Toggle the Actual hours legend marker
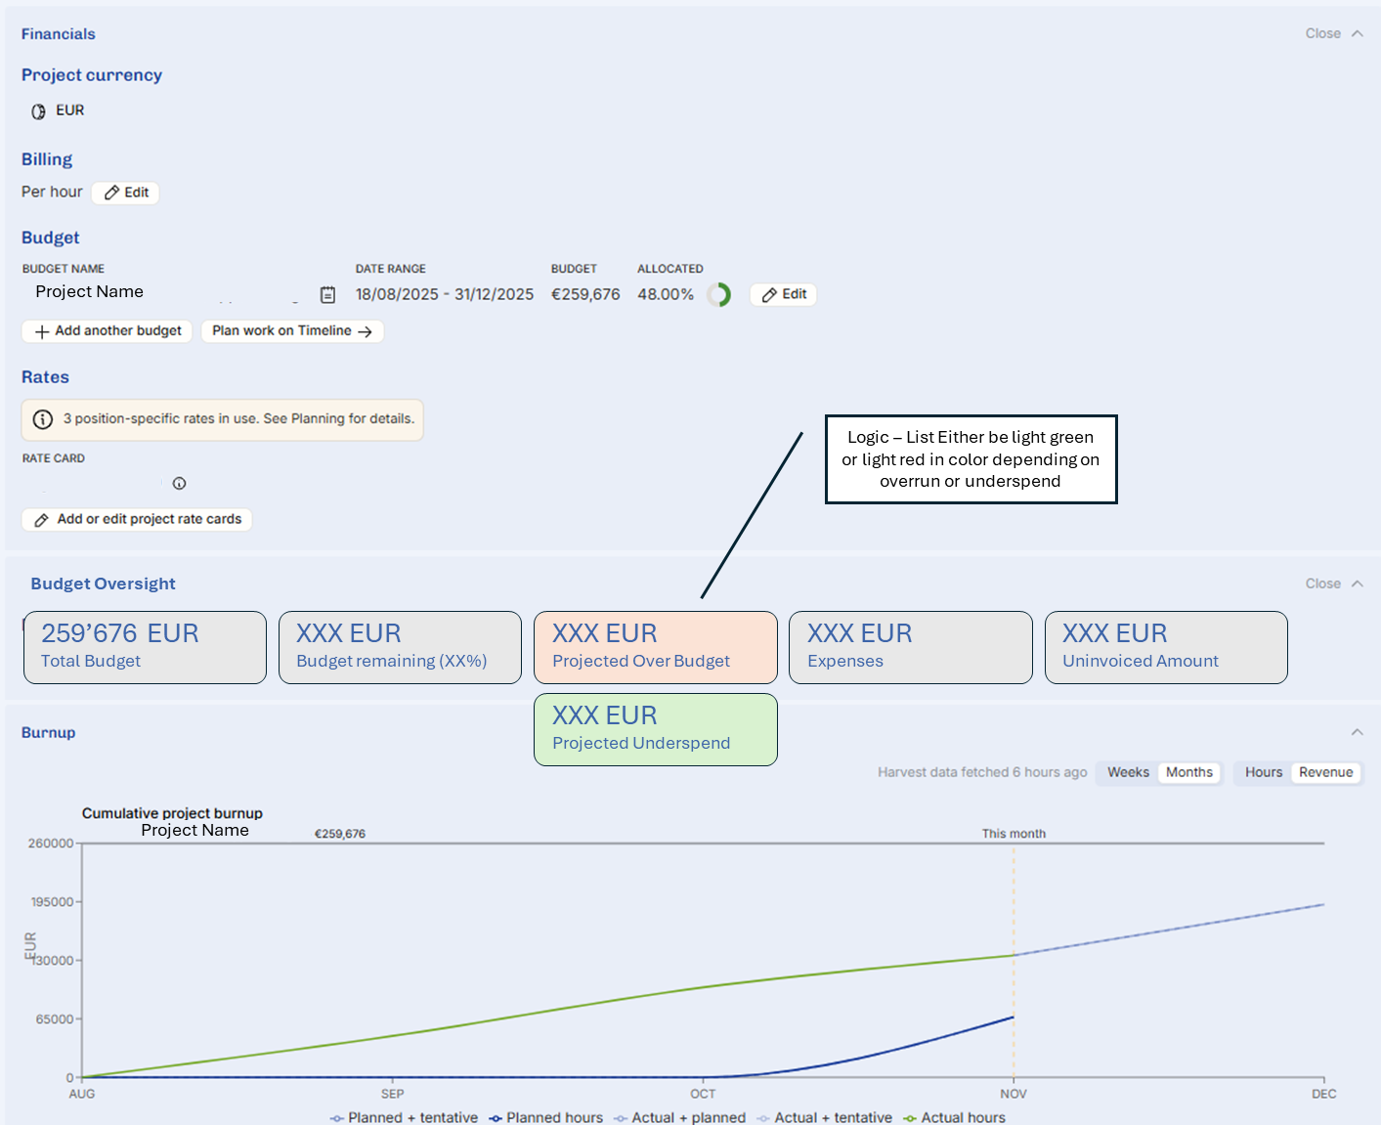The height and width of the screenshot is (1125, 1381). [909, 1118]
